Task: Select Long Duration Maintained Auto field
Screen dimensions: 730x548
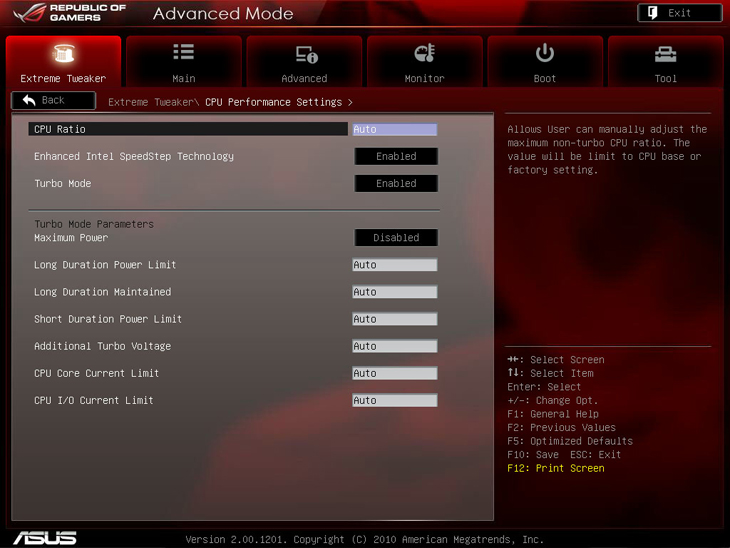Action: [x=394, y=292]
